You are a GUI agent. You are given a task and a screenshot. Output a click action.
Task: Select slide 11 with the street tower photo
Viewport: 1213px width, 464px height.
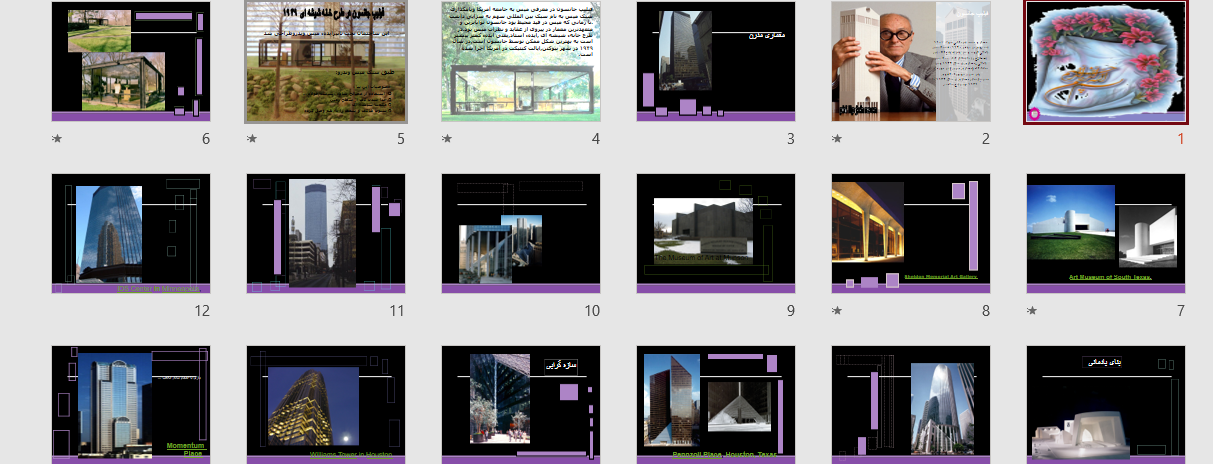coord(325,234)
